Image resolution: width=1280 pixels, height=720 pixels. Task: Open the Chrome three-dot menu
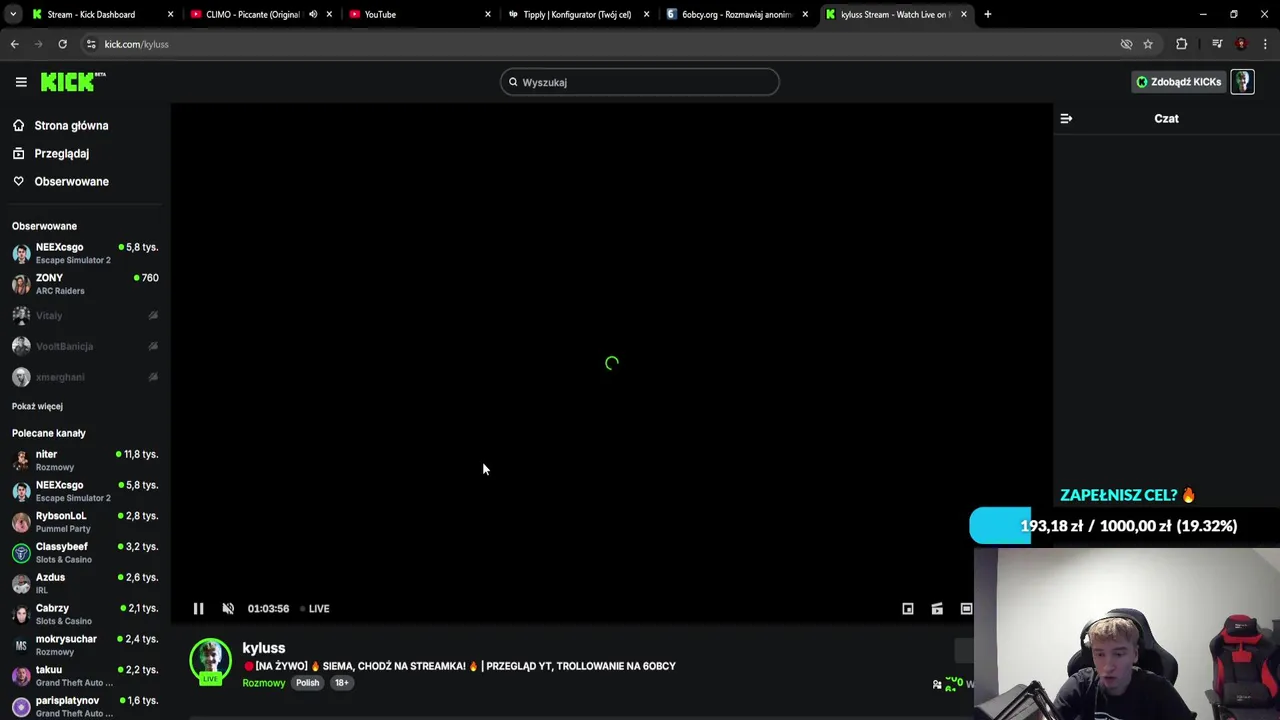coord(1266,44)
